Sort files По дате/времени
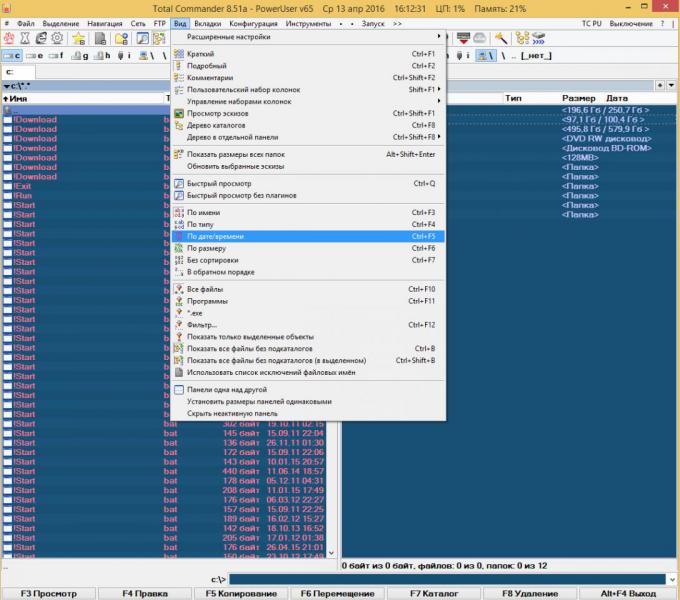The width and height of the screenshot is (680, 600). [308, 236]
